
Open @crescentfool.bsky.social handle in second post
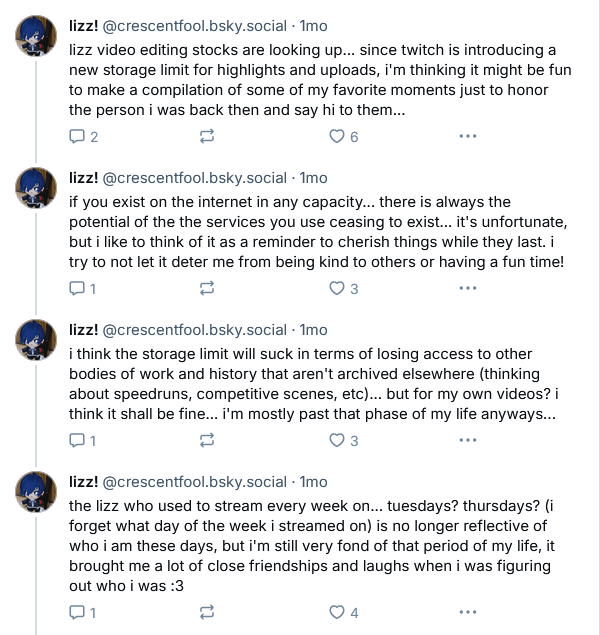pos(194,178)
